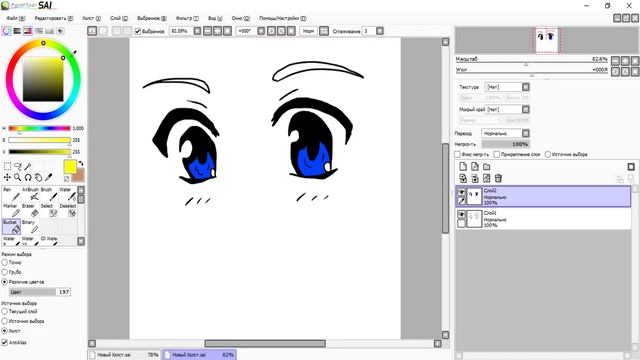Zoom out with the toolbar minus button
The image size is (640, 360).
[207, 31]
